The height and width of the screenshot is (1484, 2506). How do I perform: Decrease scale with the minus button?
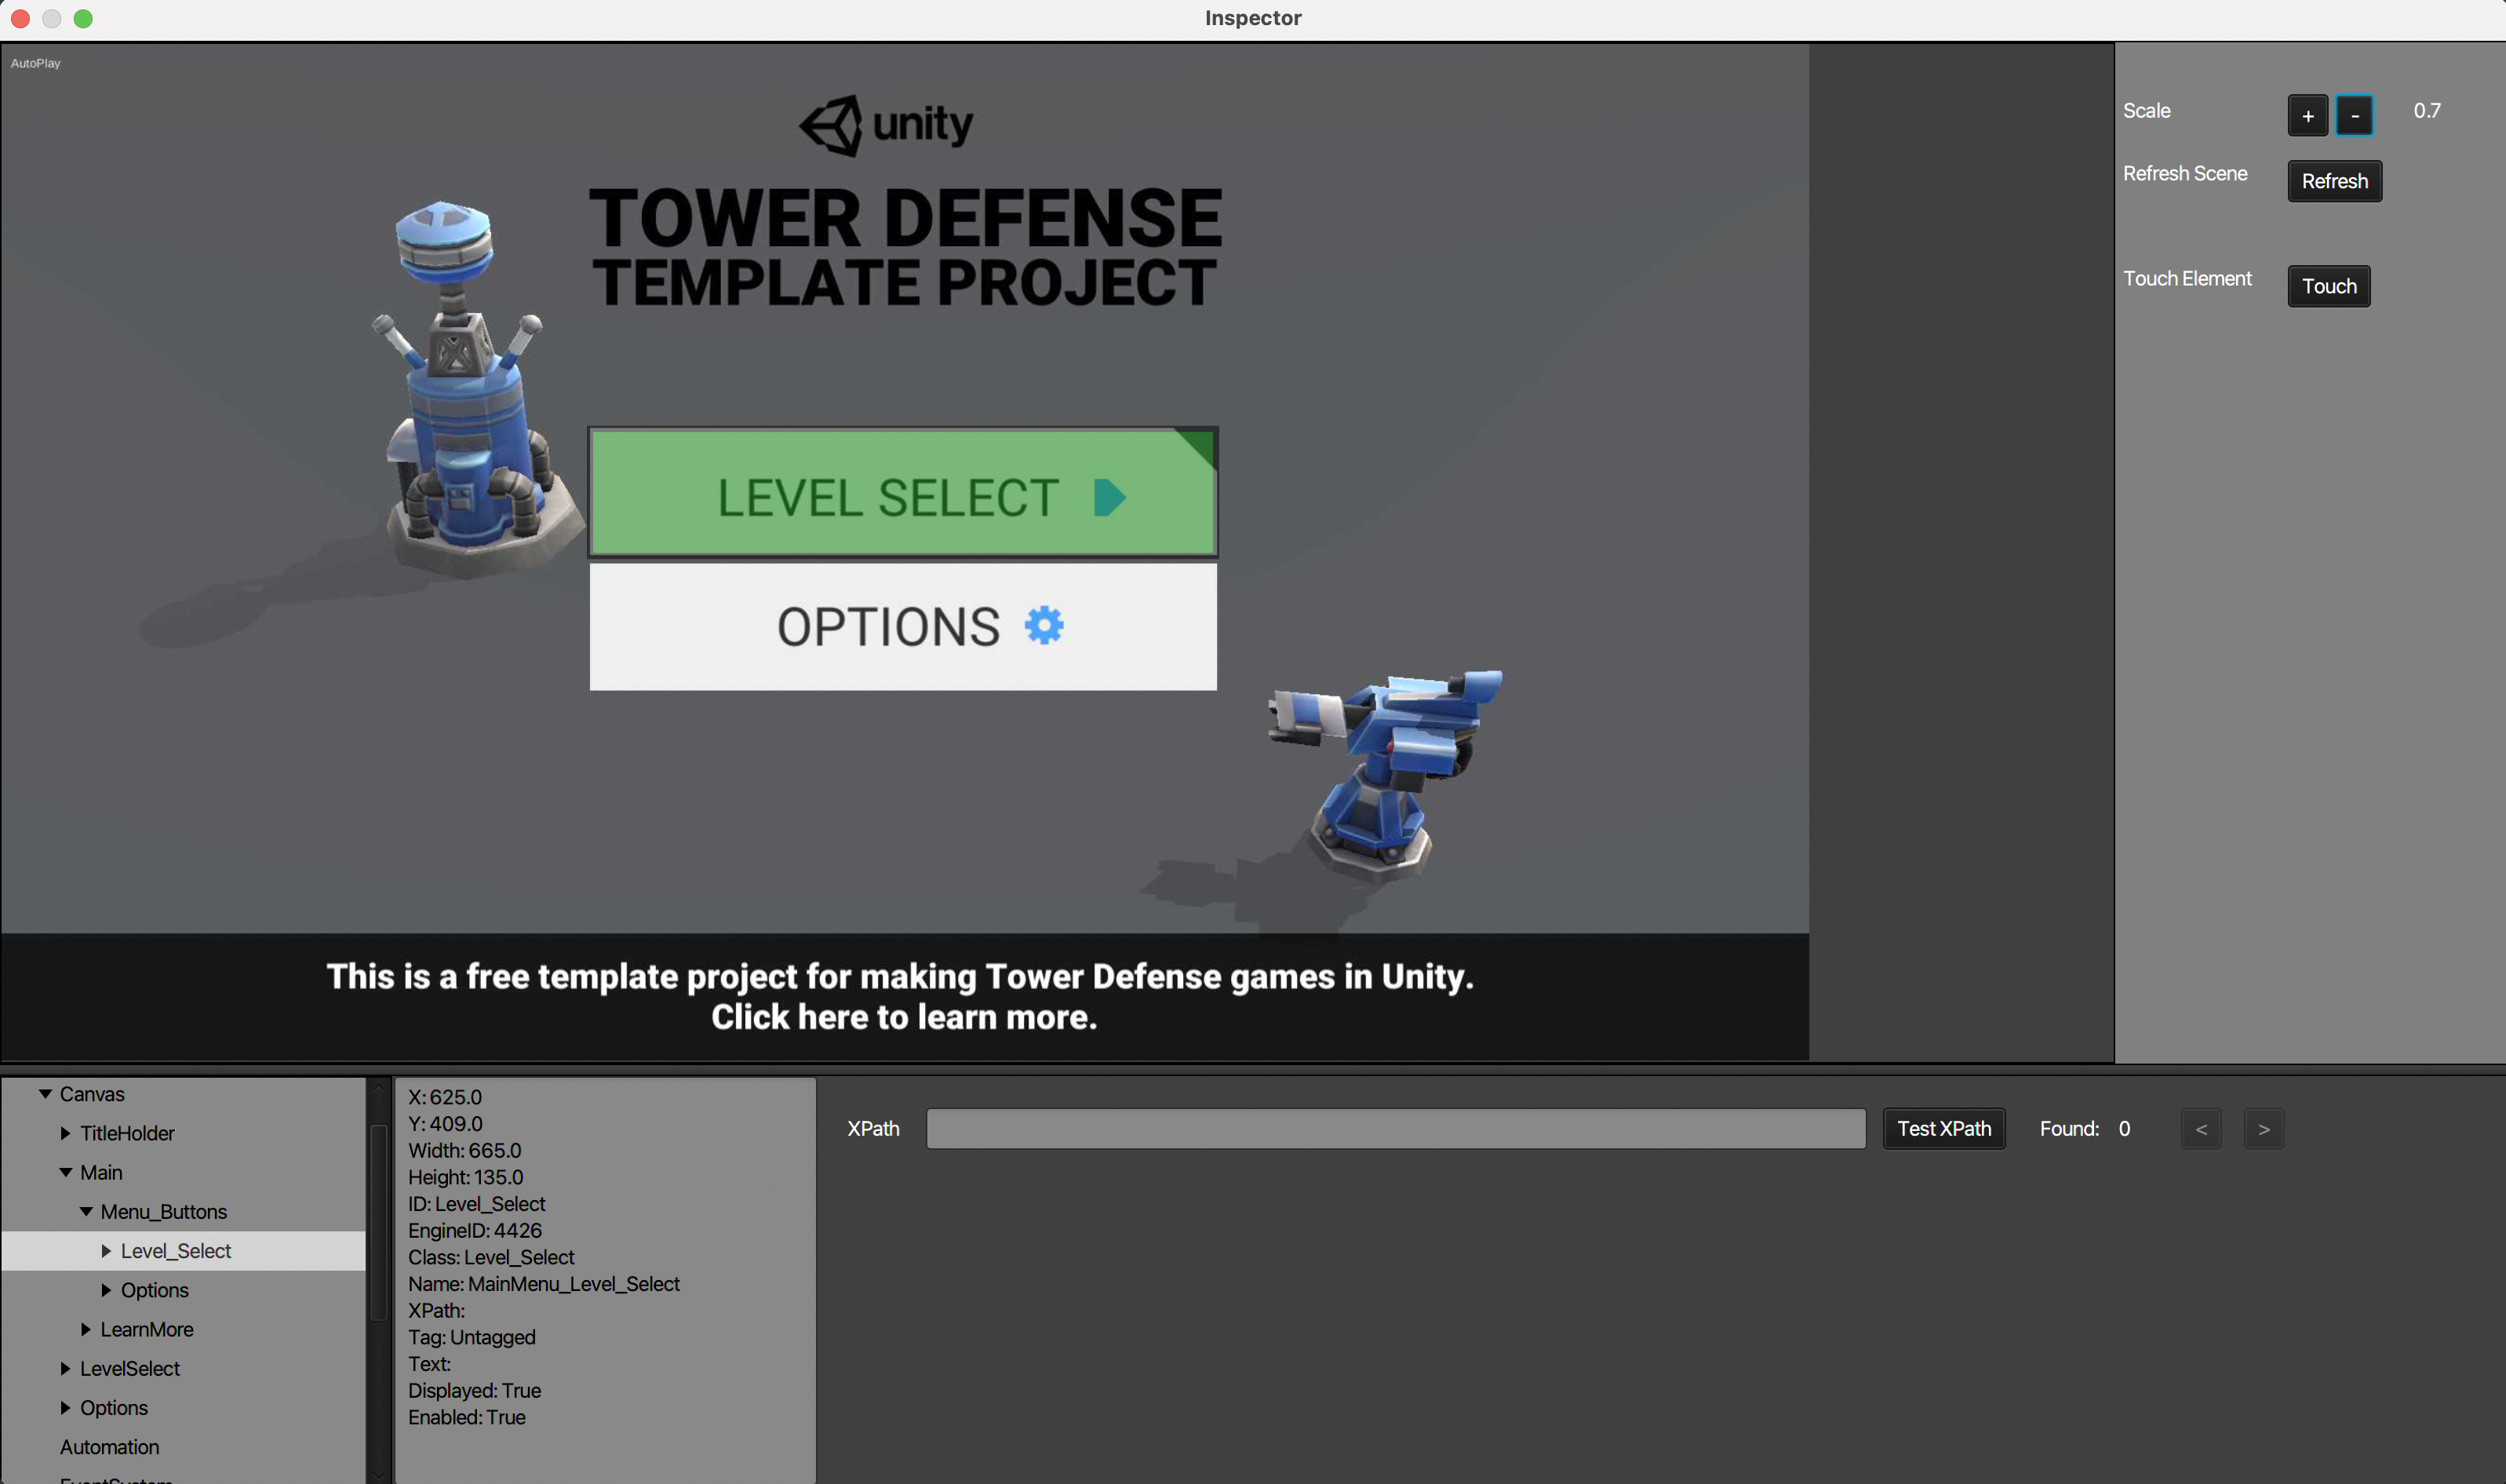pos(2354,115)
